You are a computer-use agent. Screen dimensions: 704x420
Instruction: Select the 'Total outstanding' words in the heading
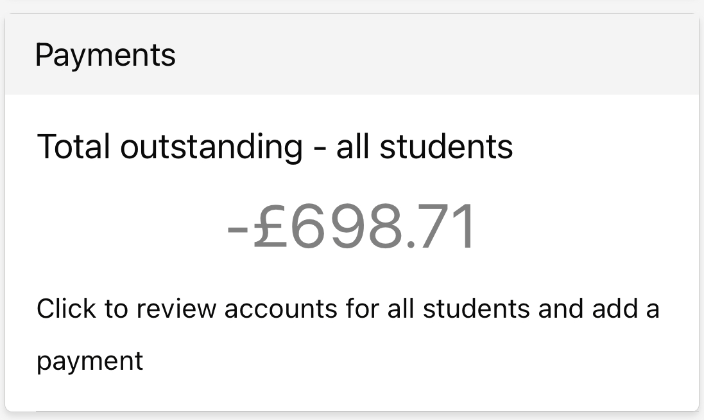coord(169,148)
